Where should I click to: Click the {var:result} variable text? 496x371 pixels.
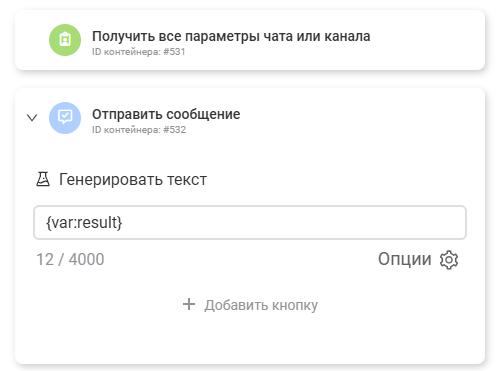(x=84, y=222)
